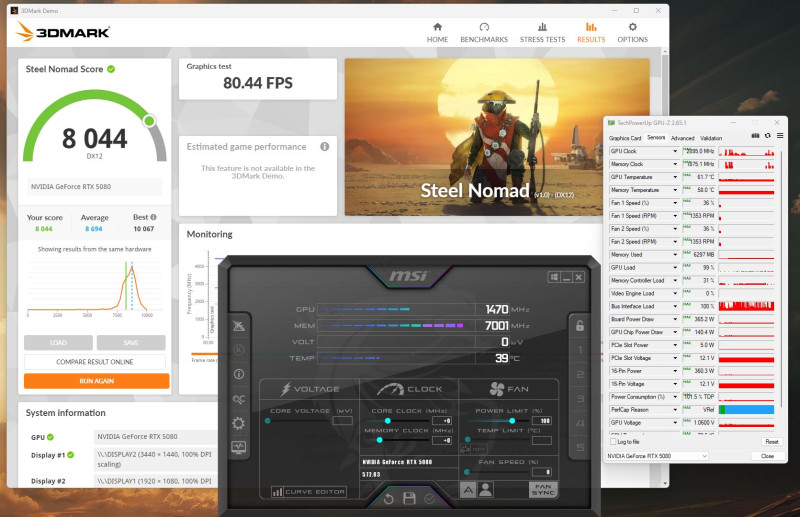Click the Memory Clock slider handle in Afterburner
This screenshot has height=517, width=800.
tap(379, 440)
